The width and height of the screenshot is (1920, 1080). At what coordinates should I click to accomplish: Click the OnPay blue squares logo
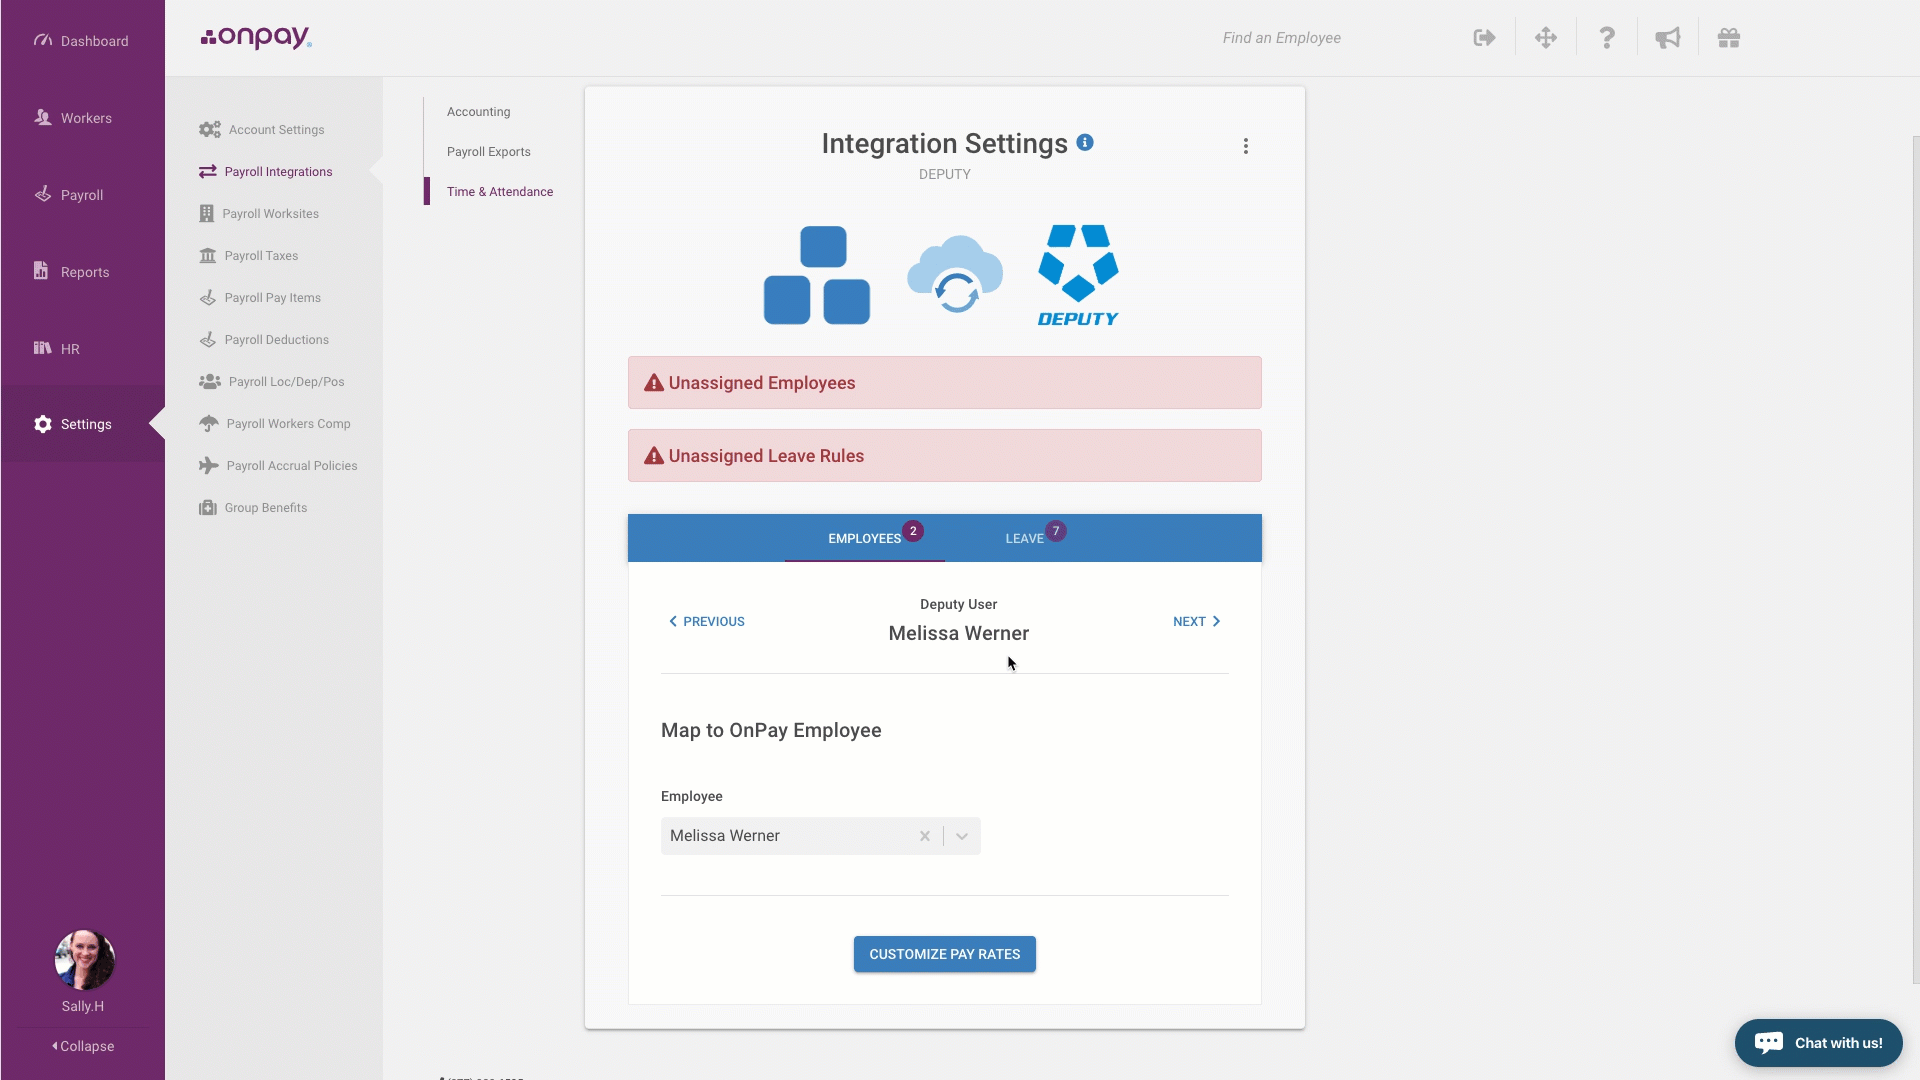pos(817,275)
